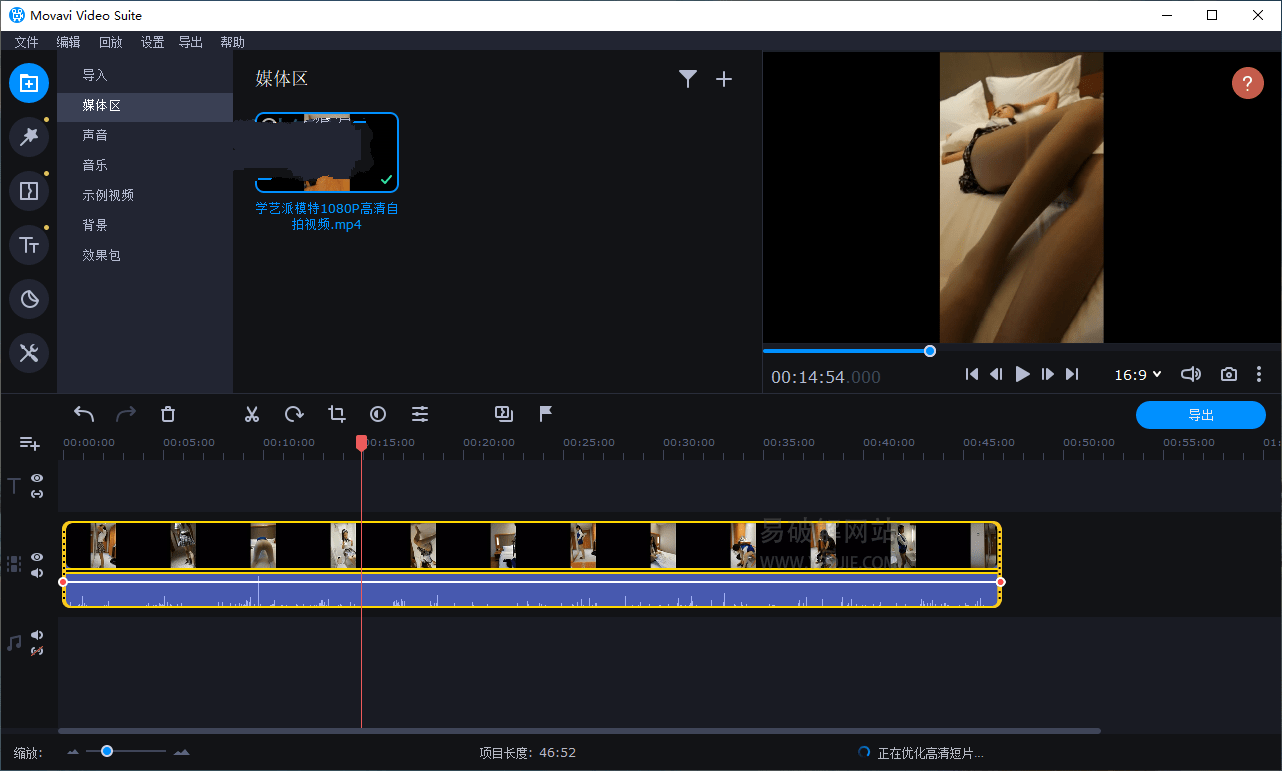
Task: Toggle visibility of the title track
Action: (x=37, y=478)
